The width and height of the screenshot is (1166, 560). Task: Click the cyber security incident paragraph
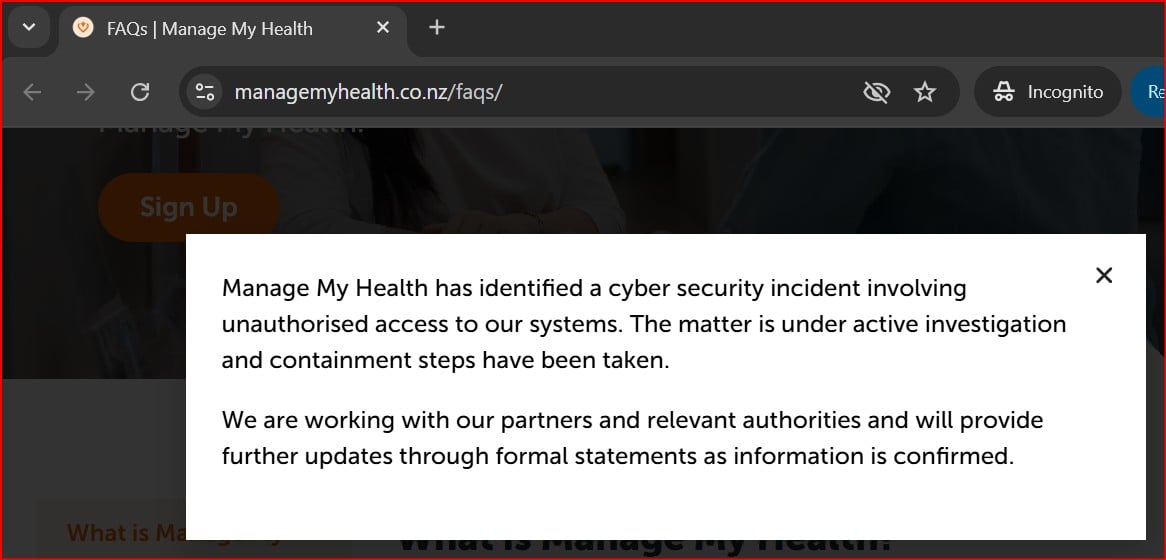[x=644, y=324]
